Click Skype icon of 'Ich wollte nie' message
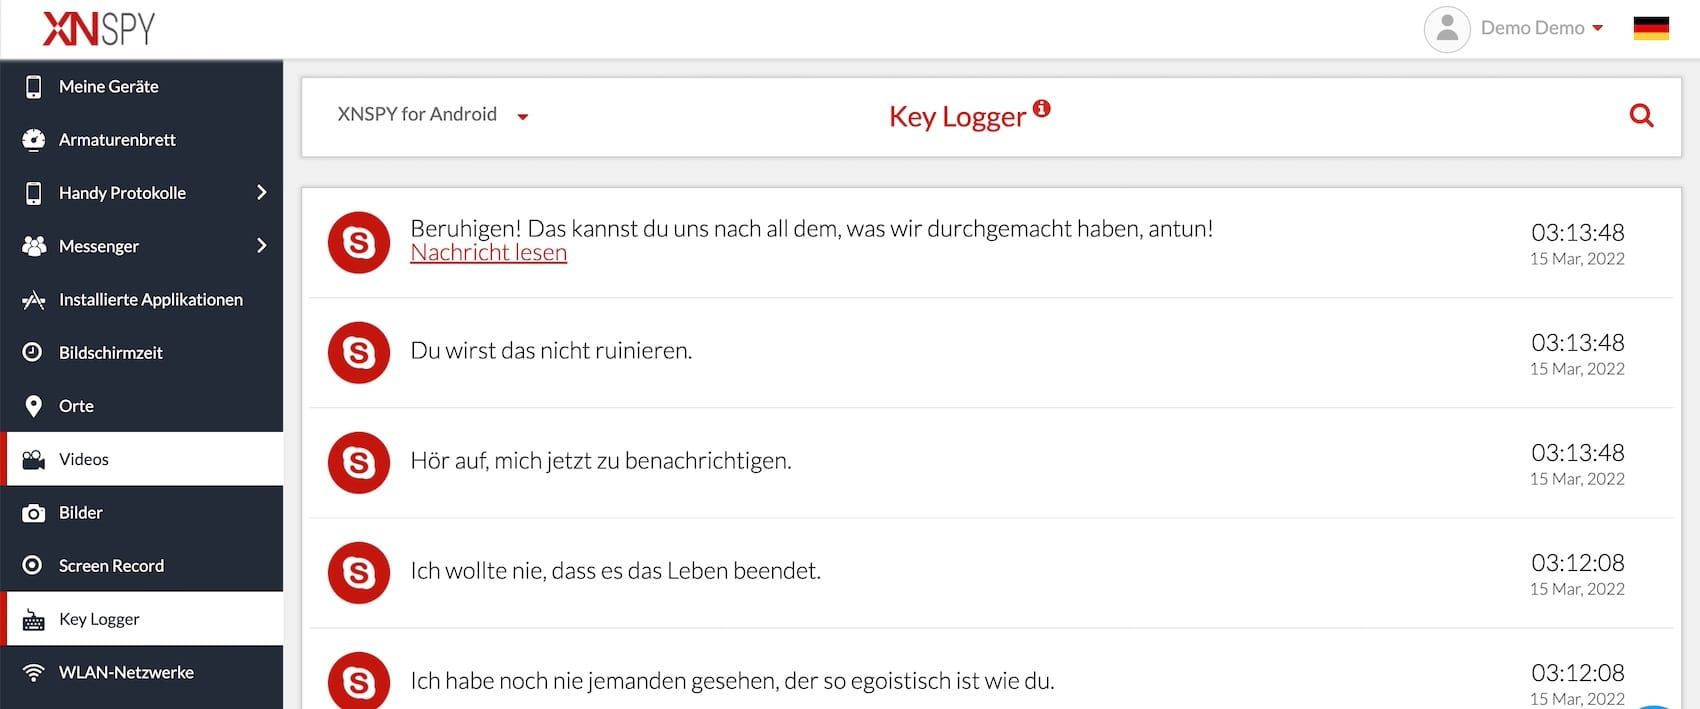The width and height of the screenshot is (1700, 709). pos(359,572)
